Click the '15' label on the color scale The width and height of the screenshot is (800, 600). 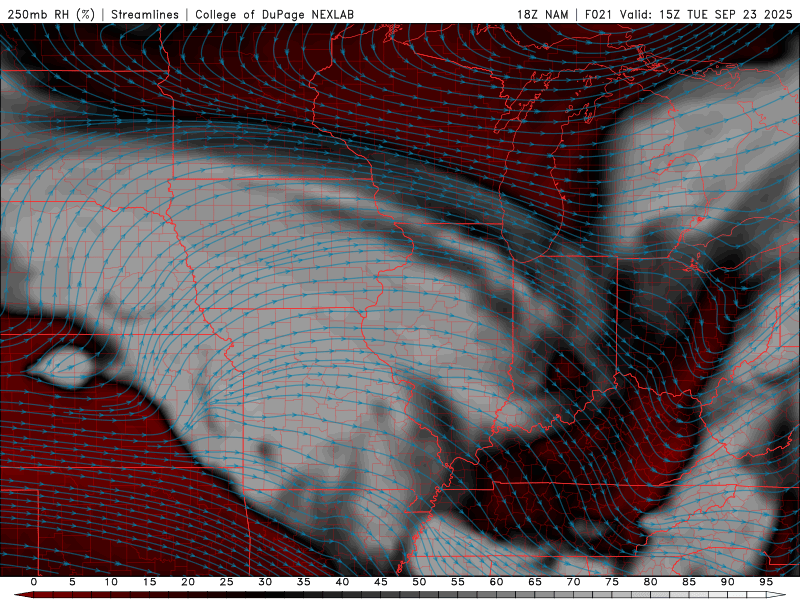pos(149,582)
